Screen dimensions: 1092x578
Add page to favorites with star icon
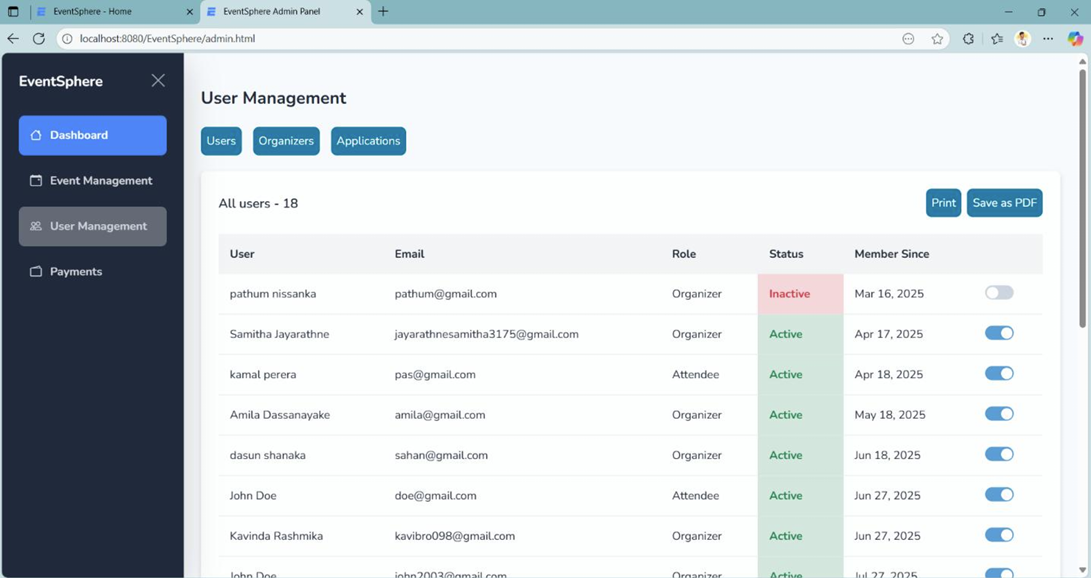937,39
